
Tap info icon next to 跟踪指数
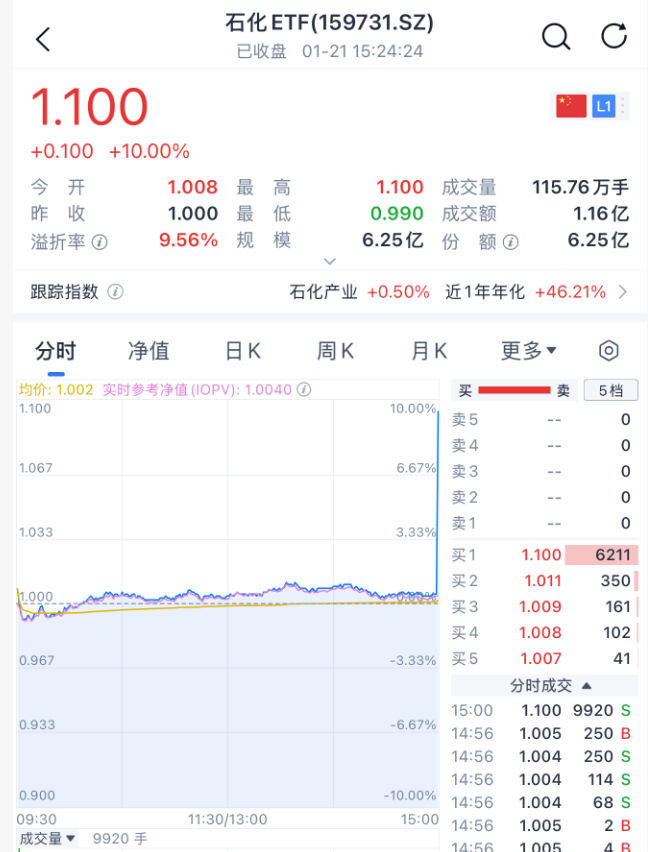coord(115,292)
